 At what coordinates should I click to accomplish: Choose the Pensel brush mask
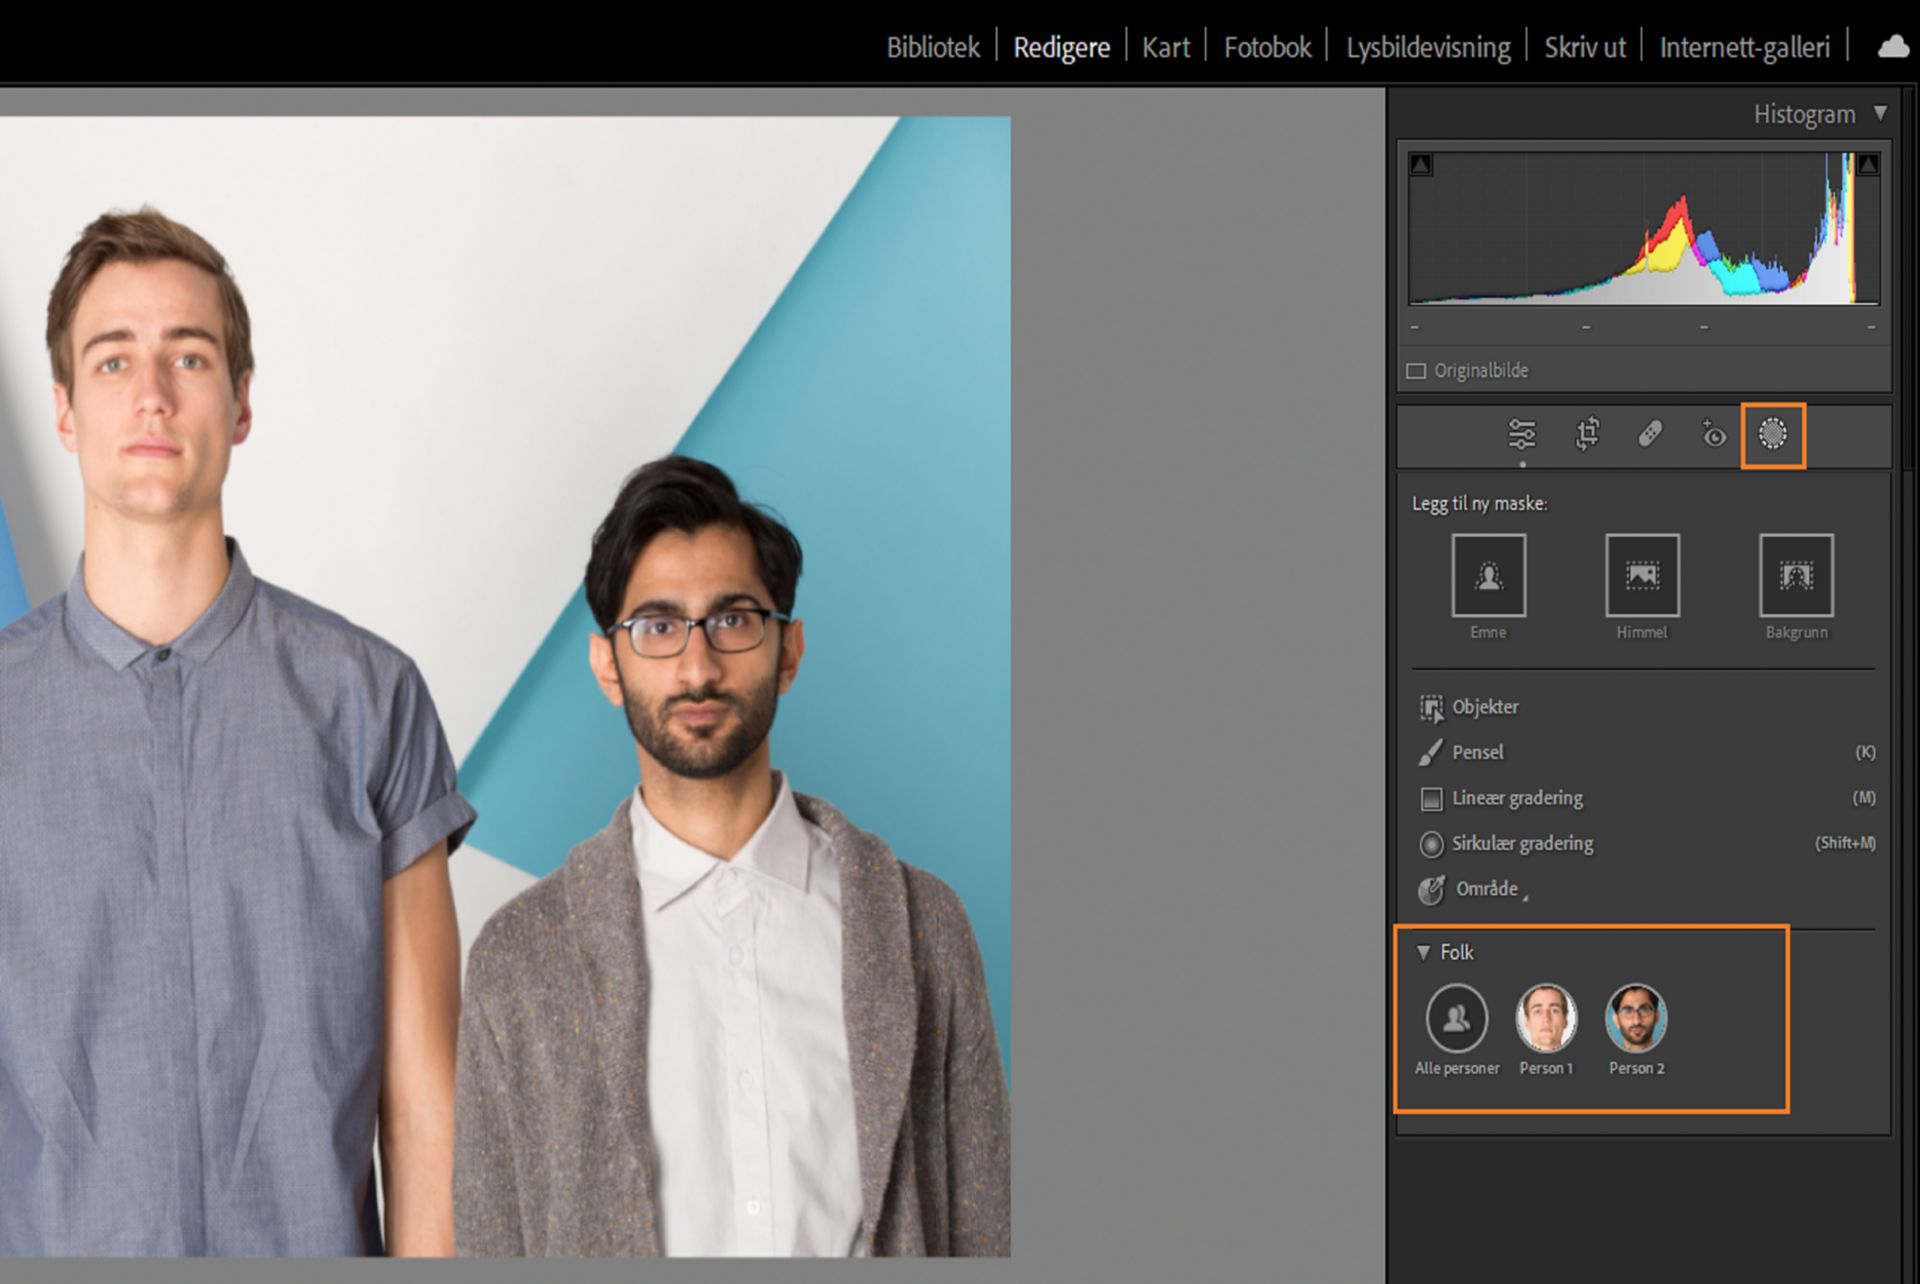pyautogui.click(x=1477, y=752)
